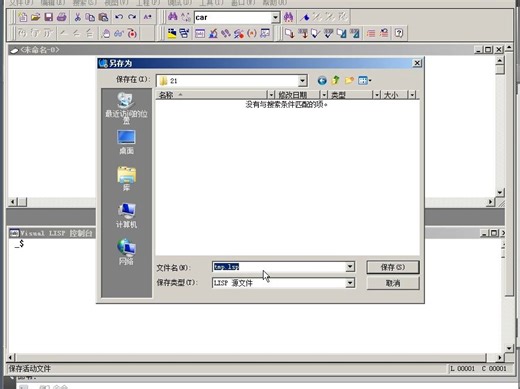Viewport: 520px width, 389px height.
Task: Click the Undo arrow icon
Action: pos(119,17)
